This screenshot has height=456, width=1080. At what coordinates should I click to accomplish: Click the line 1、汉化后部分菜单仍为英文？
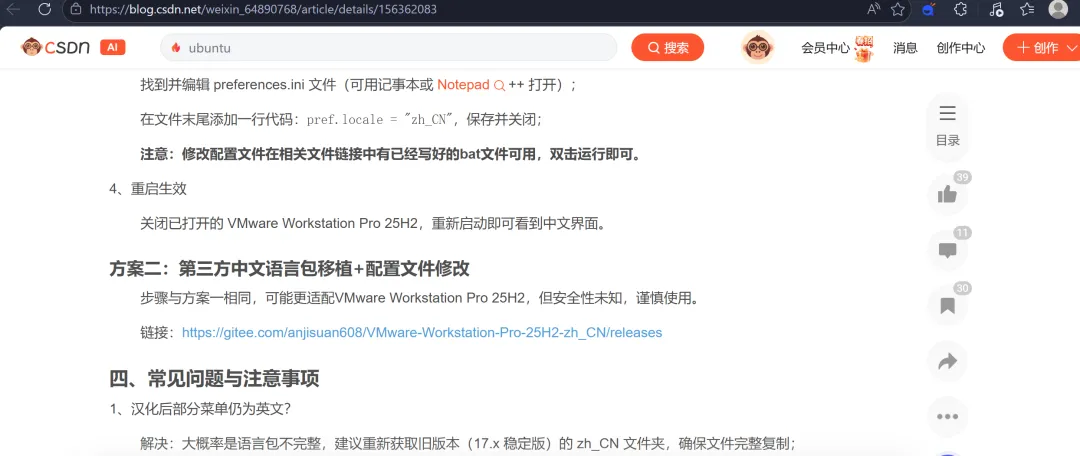200,408
